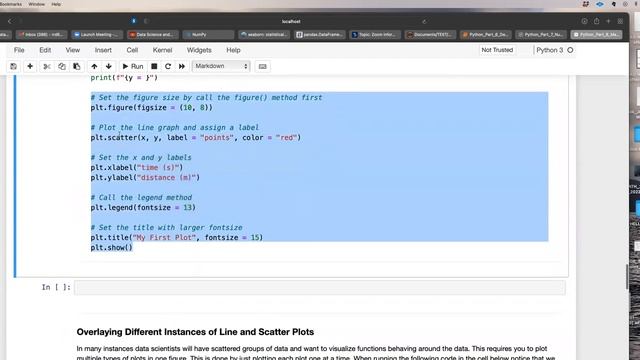Switch to the Python_Part_6 browser tab

[486, 35]
